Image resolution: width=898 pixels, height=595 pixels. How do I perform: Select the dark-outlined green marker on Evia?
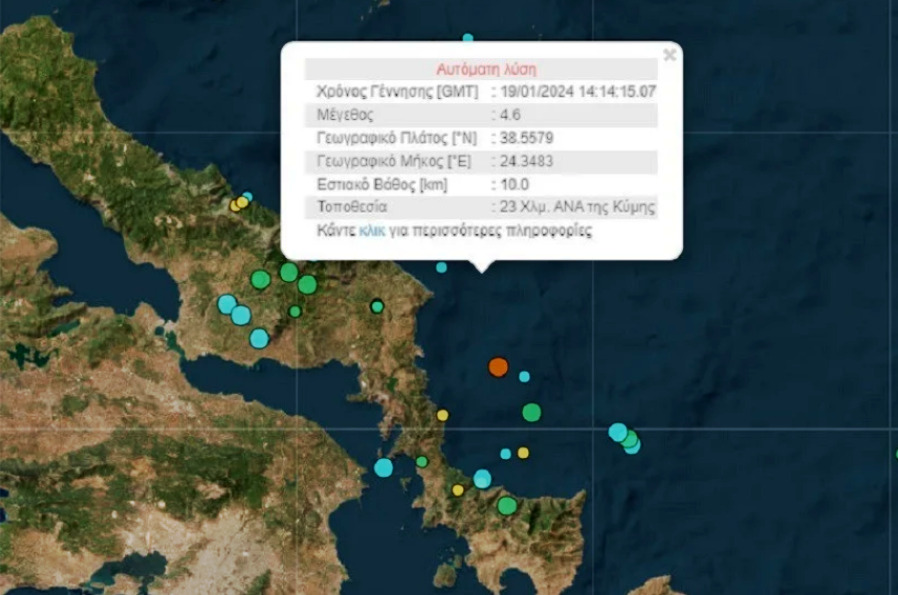pos(377,306)
